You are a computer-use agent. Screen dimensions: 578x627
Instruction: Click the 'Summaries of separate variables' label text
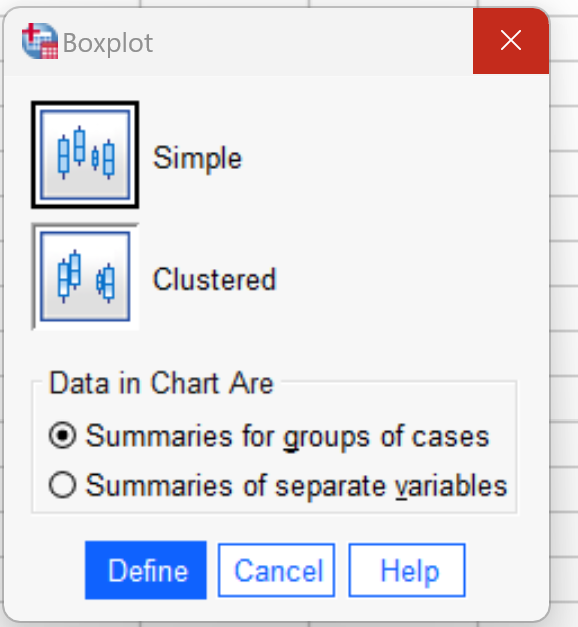(x=296, y=486)
